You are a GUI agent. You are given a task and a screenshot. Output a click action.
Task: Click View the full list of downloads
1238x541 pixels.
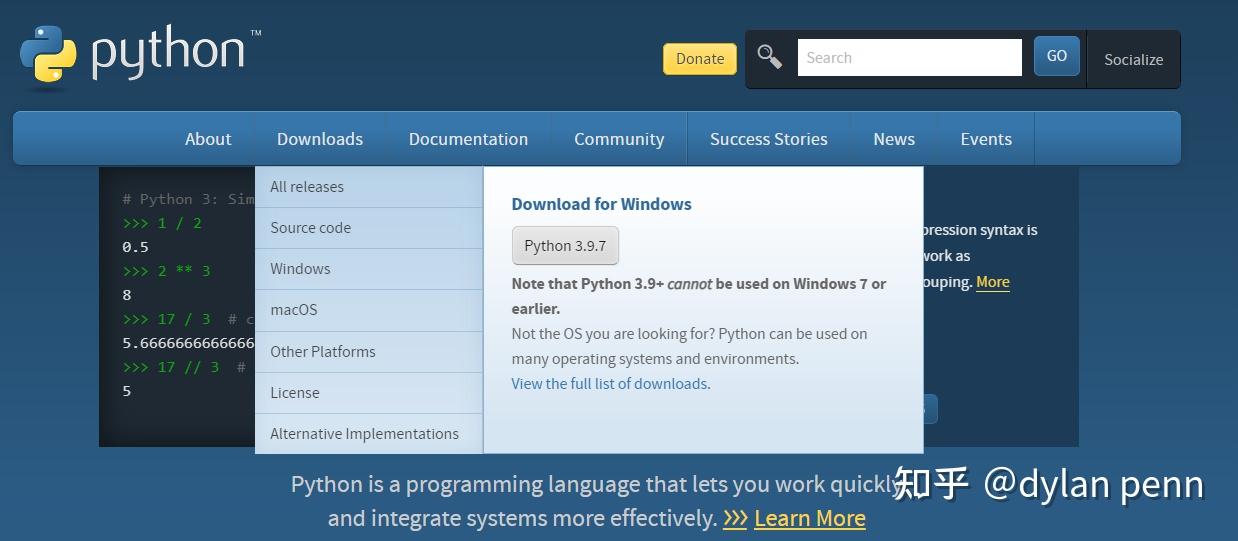[x=611, y=384]
